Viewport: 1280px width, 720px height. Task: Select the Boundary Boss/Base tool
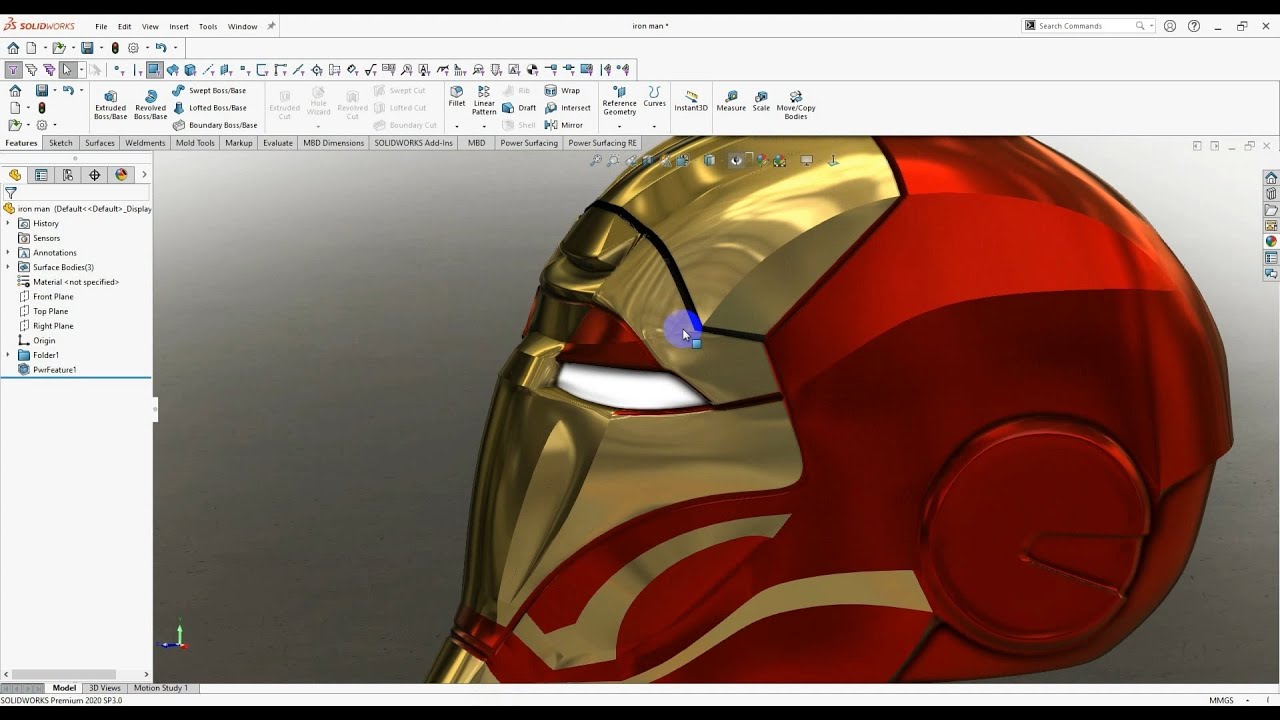(x=215, y=125)
